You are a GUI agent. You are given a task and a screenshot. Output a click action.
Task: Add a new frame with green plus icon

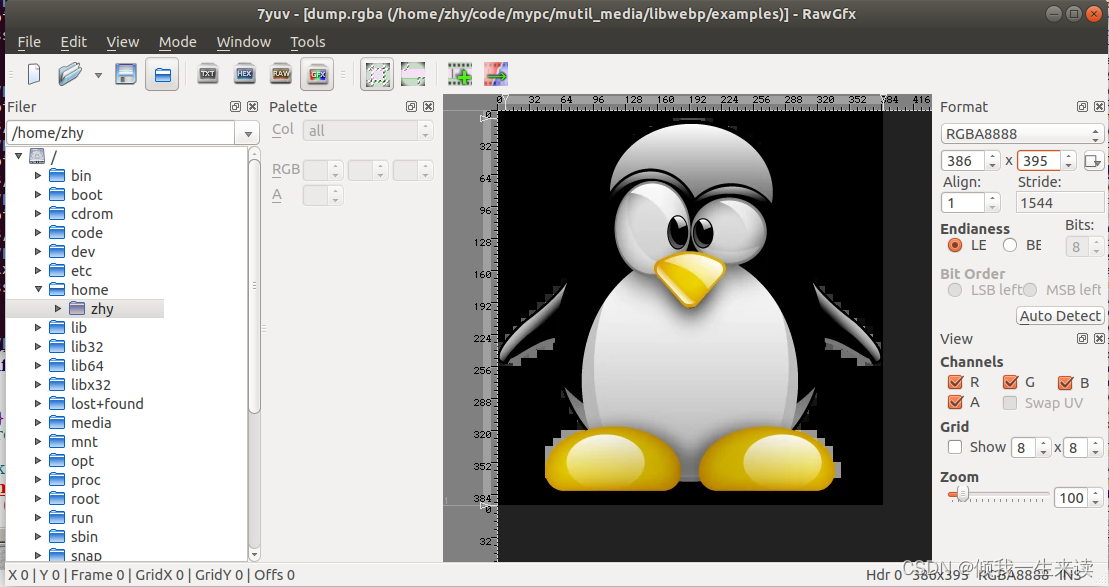coord(460,73)
